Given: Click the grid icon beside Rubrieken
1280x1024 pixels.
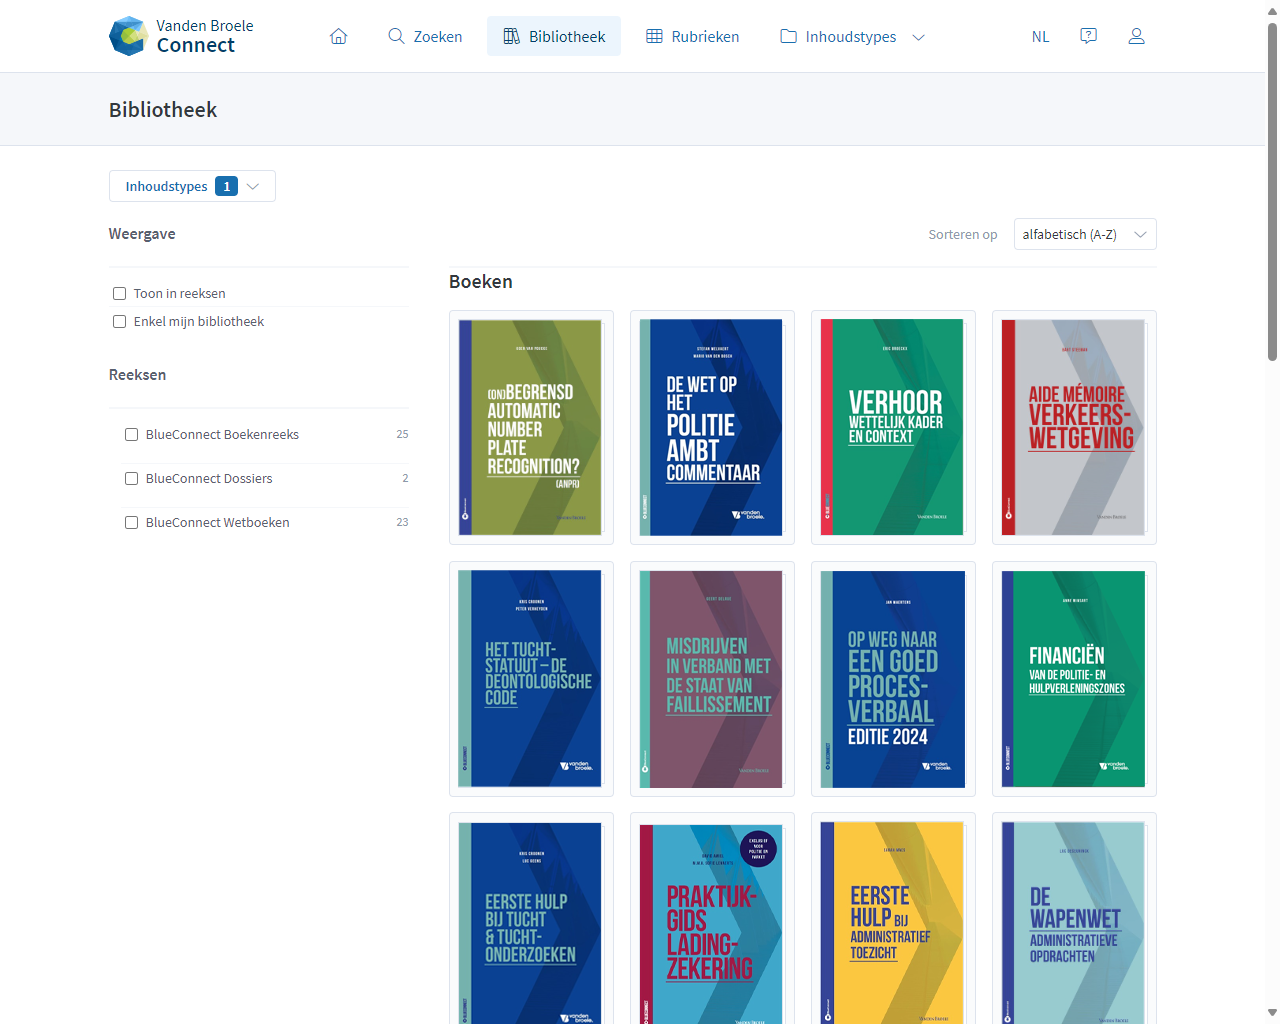Looking at the screenshot, I should coord(654,36).
